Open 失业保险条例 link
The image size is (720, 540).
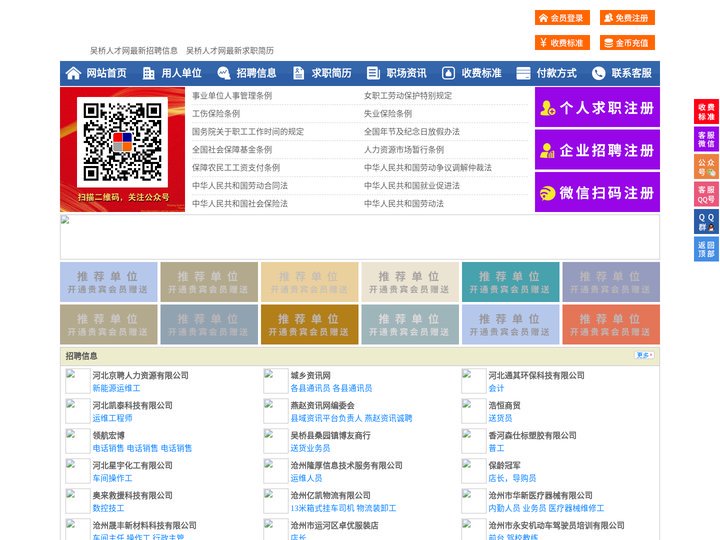pyautogui.click(x=388, y=113)
